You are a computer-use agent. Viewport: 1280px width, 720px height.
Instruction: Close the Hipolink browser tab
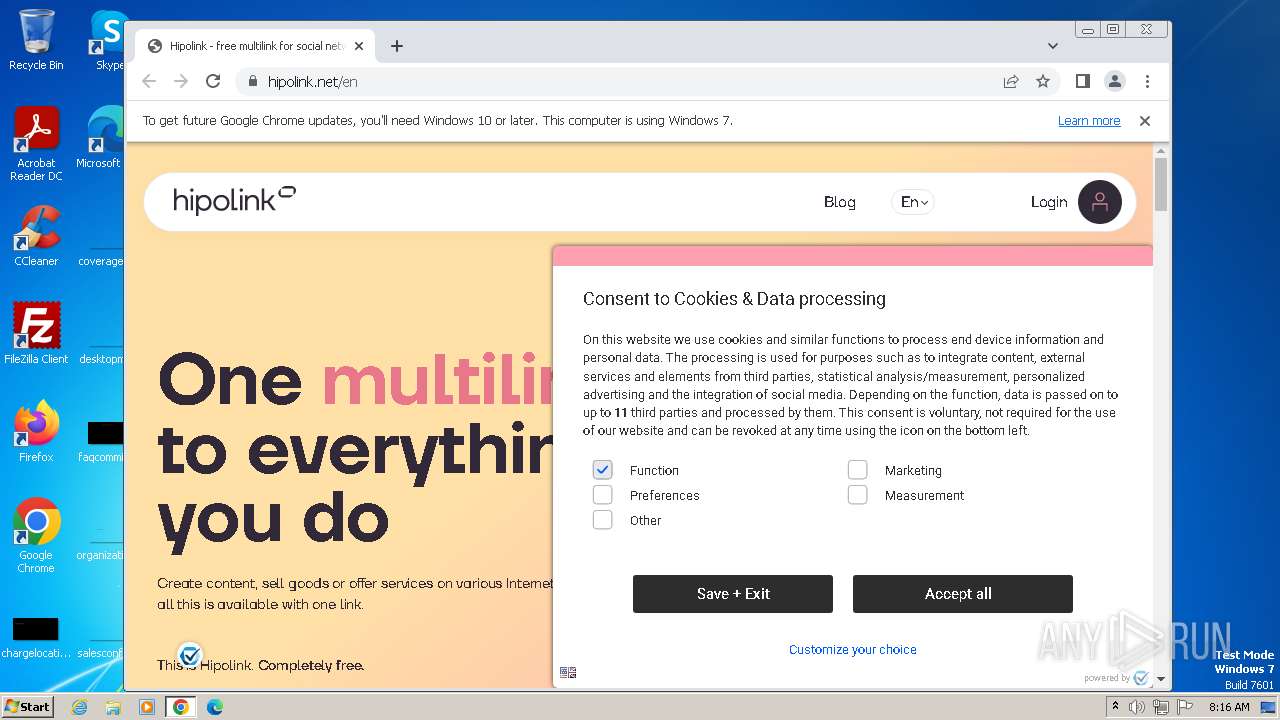(359, 46)
